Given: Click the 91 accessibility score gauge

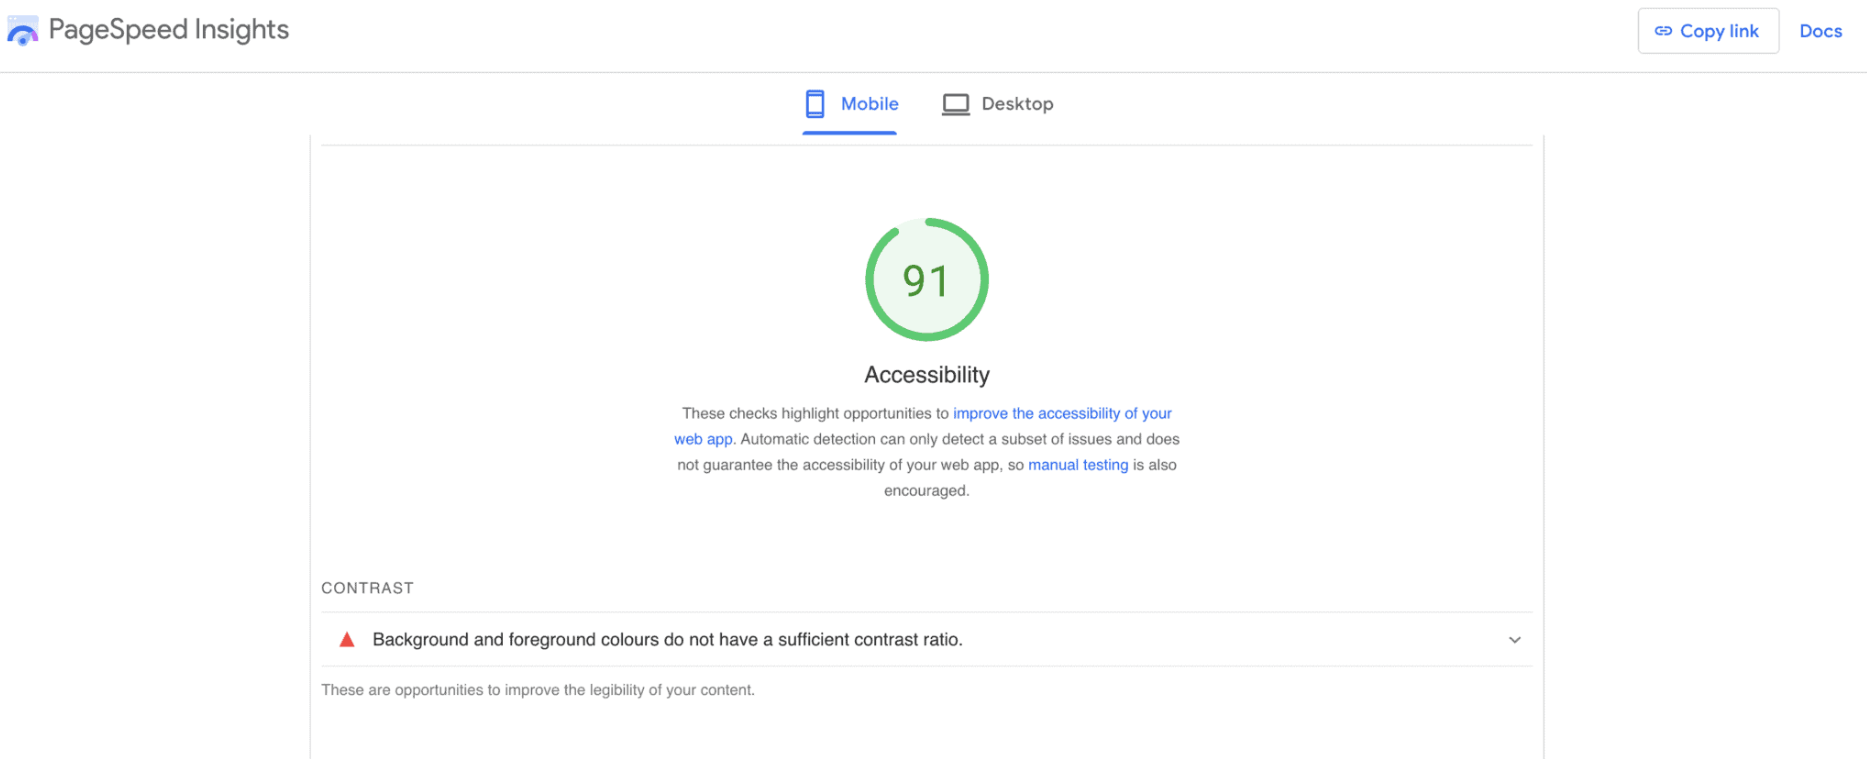Looking at the screenshot, I should (x=927, y=280).
